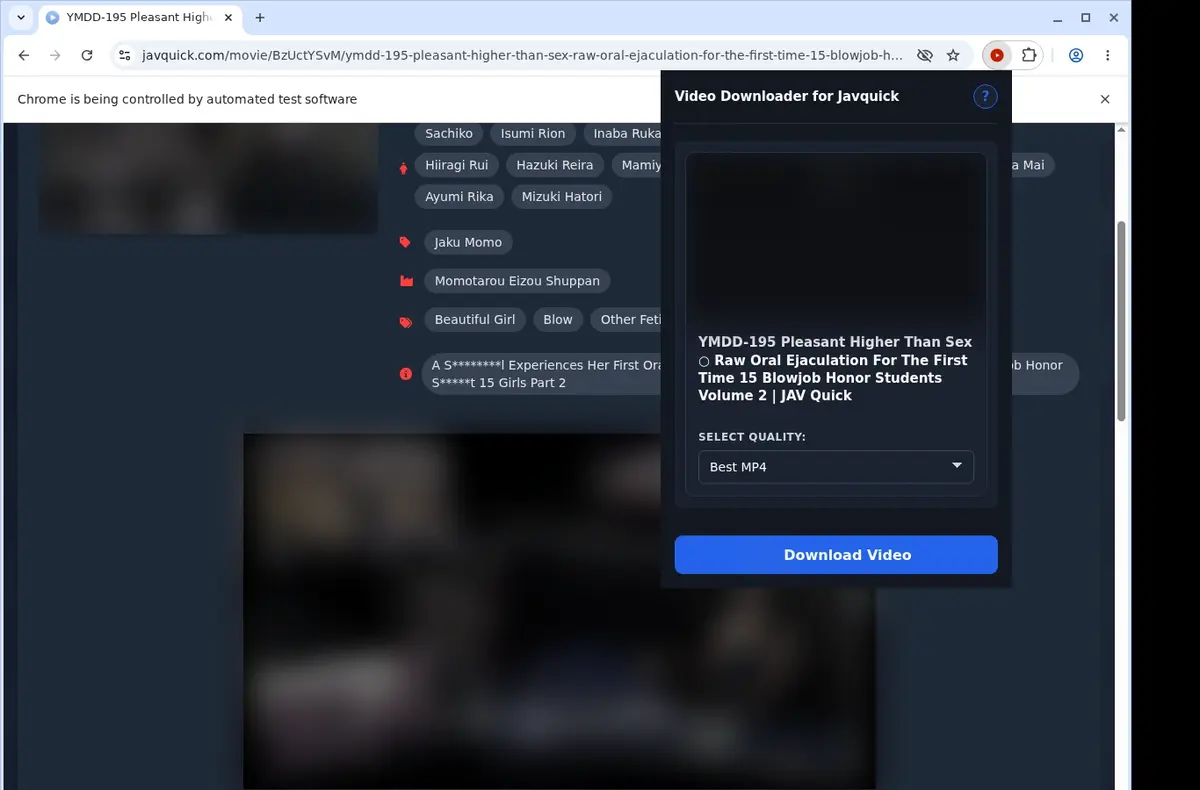The image size is (1200, 790).
Task: Bookmark this page with the star icon
Action: [x=953, y=56]
